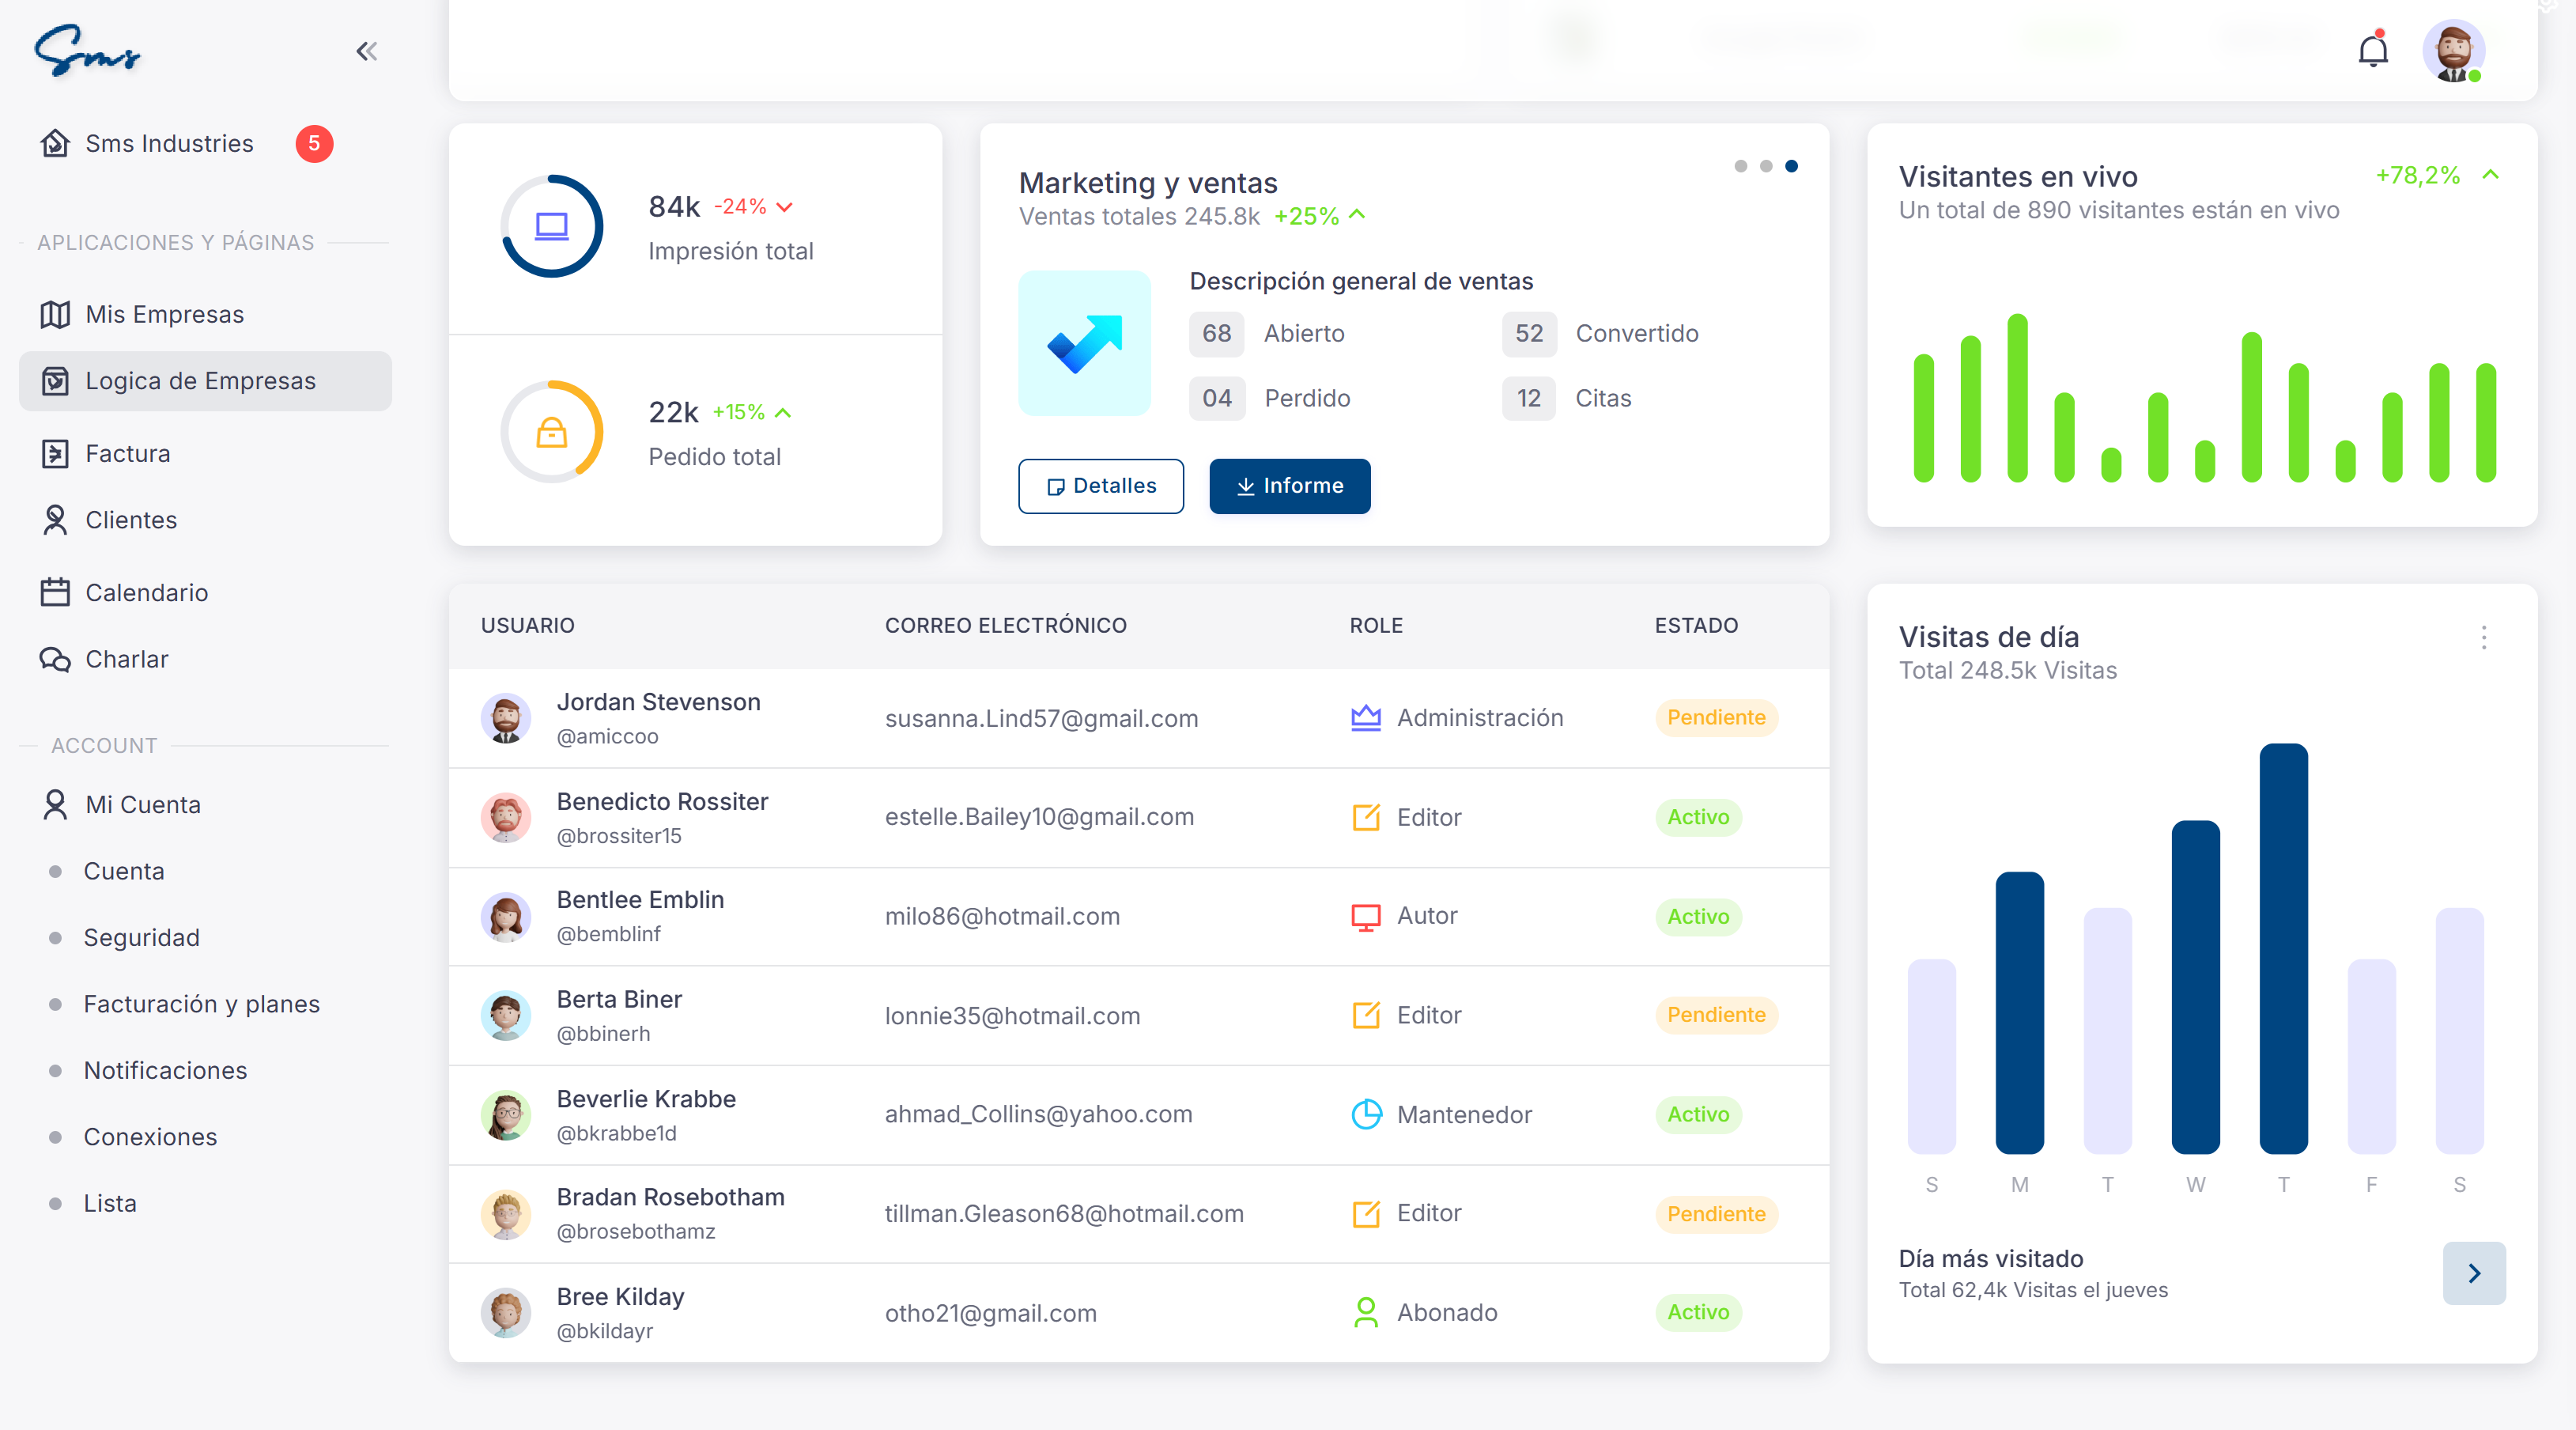
Task: Click the Sms Industries home icon
Action: 54,143
